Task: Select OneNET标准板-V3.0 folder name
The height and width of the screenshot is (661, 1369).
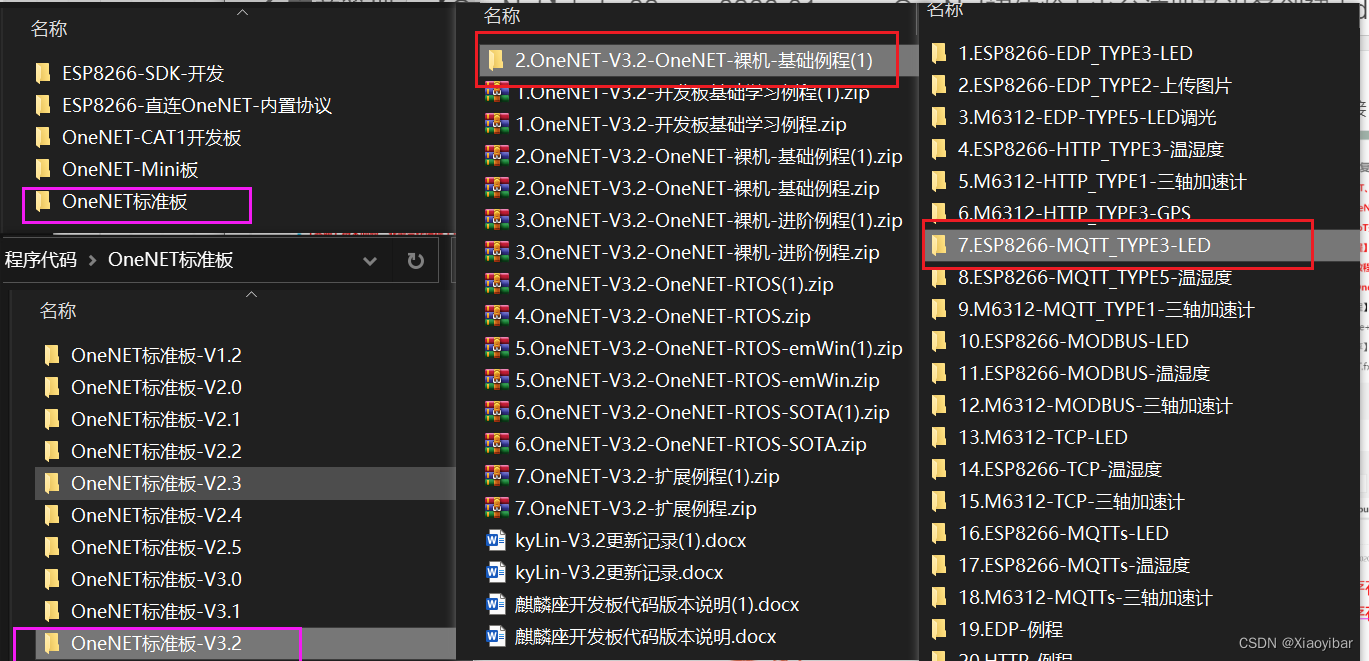Action: (x=156, y=579)
